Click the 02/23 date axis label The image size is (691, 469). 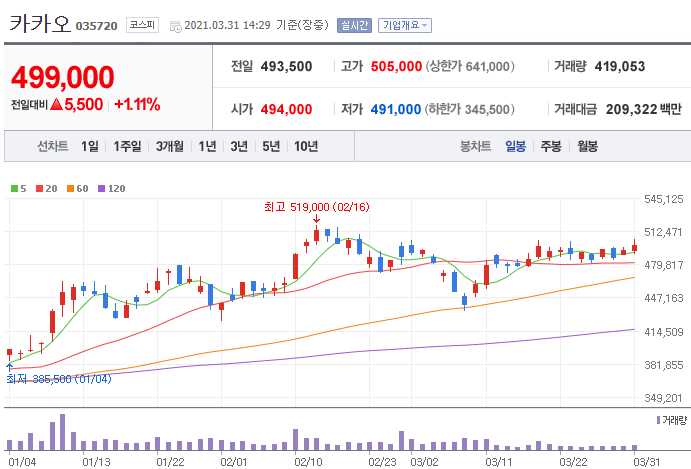[383, 462]
